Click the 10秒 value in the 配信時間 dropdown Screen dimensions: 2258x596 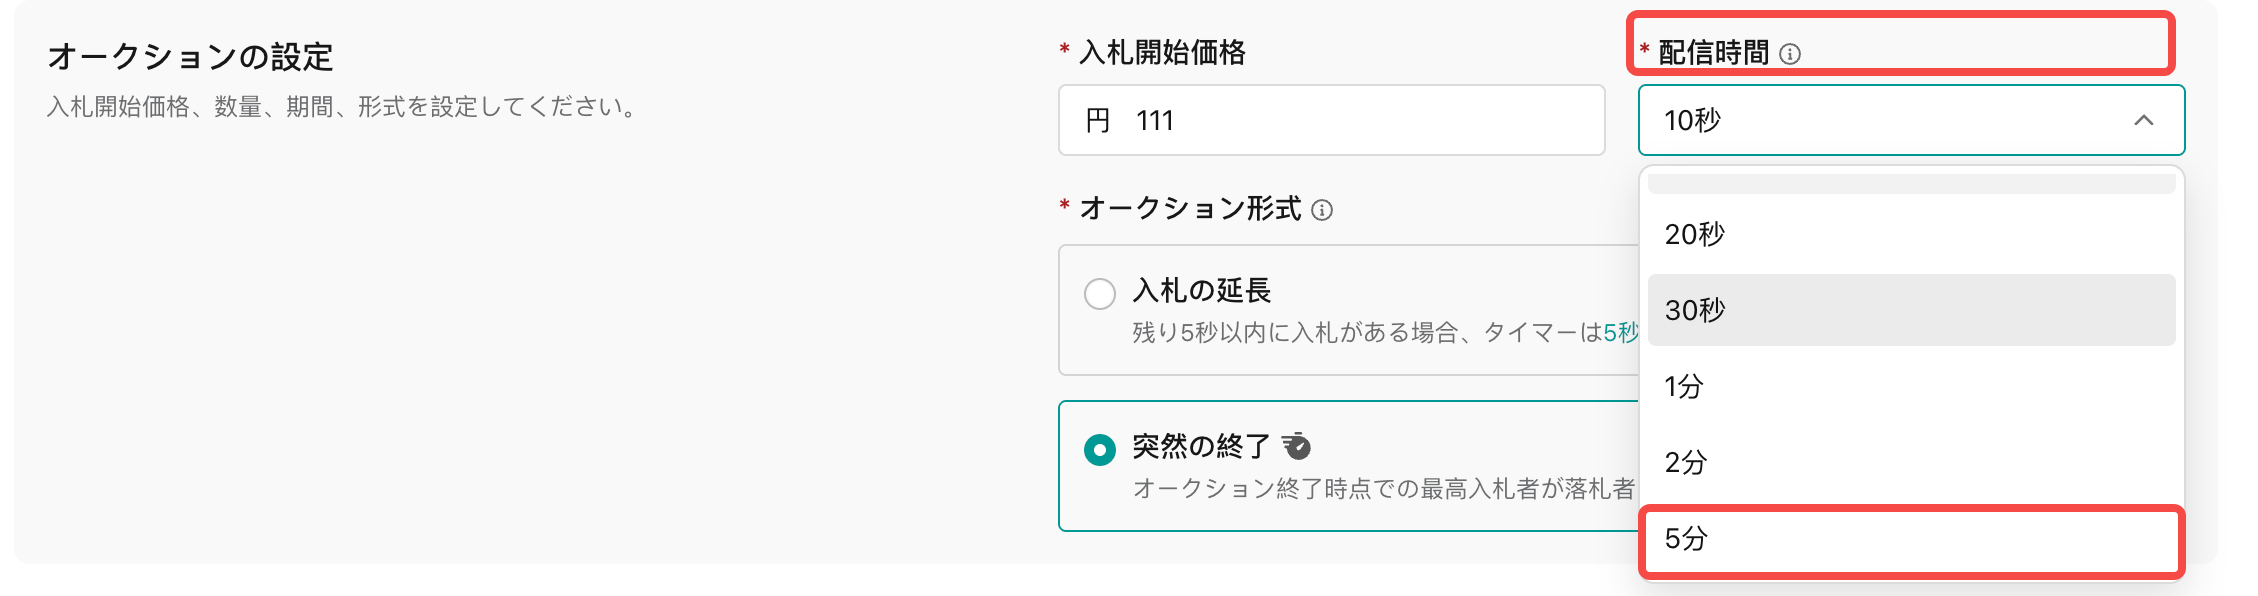(1692, 121)
